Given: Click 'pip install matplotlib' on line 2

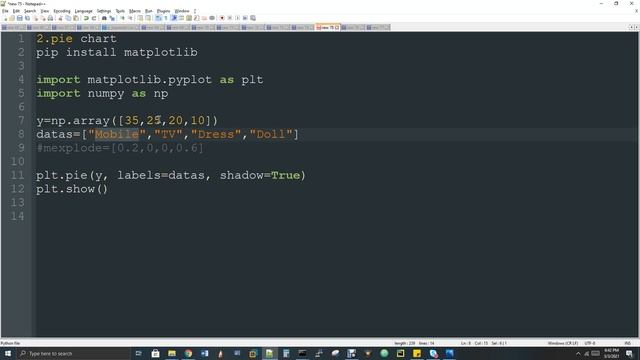Looking at the screenshot, I should click(117, 52).
